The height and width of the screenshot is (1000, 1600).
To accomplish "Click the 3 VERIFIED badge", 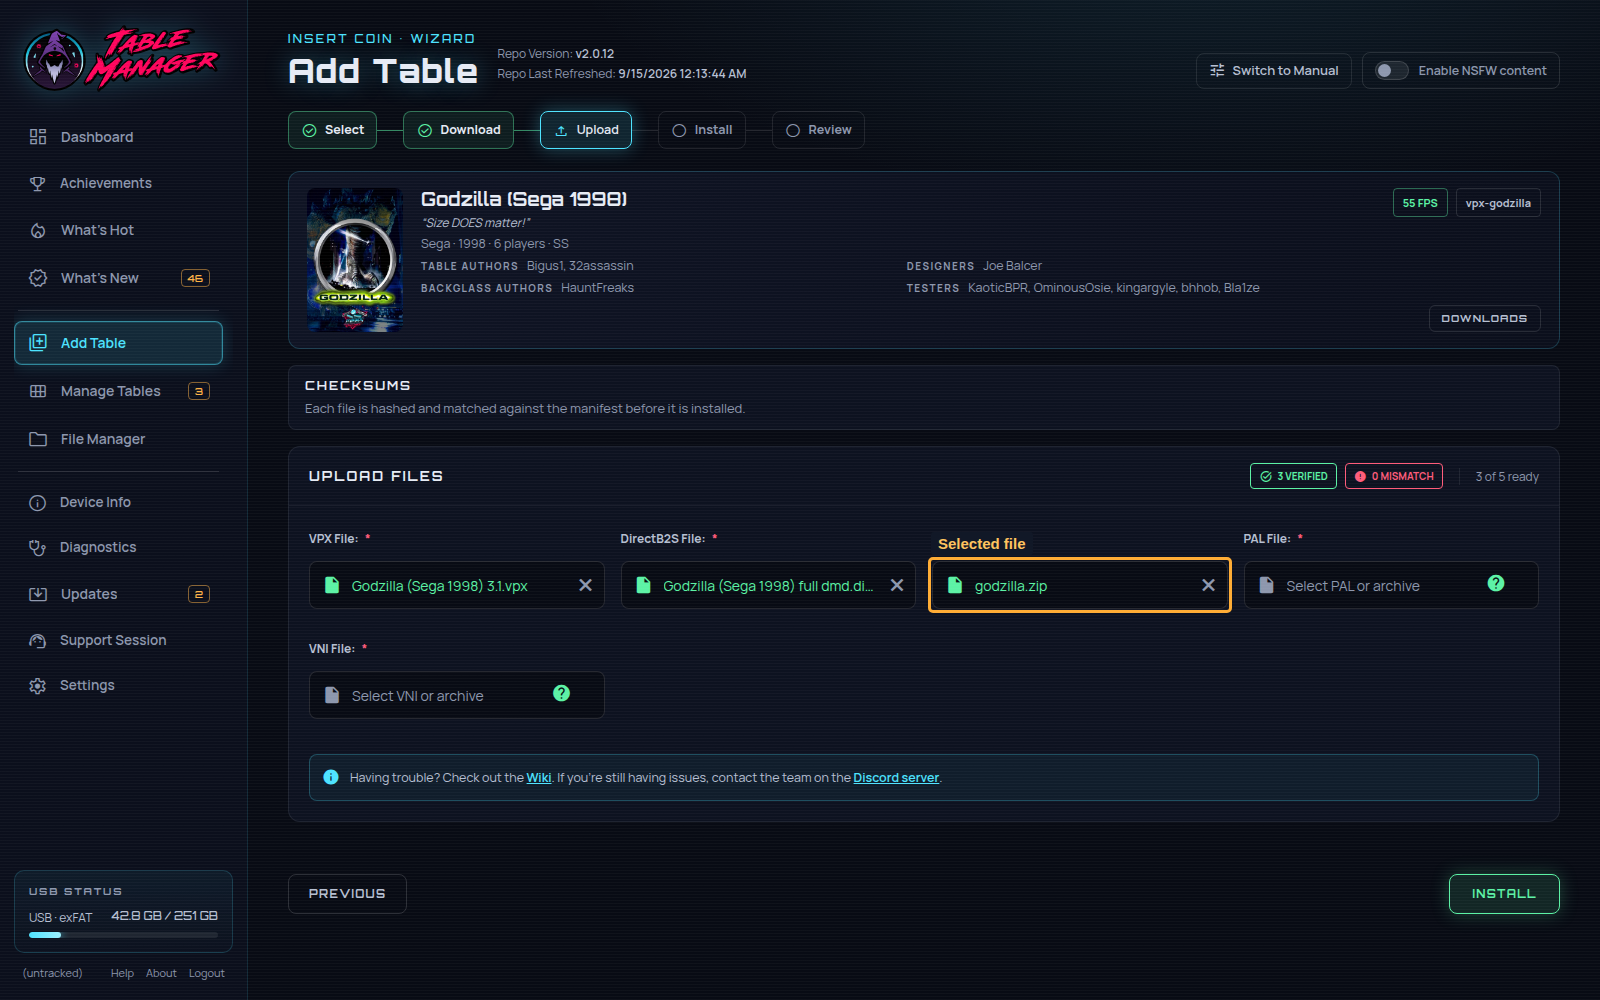I will [1293, 476].
